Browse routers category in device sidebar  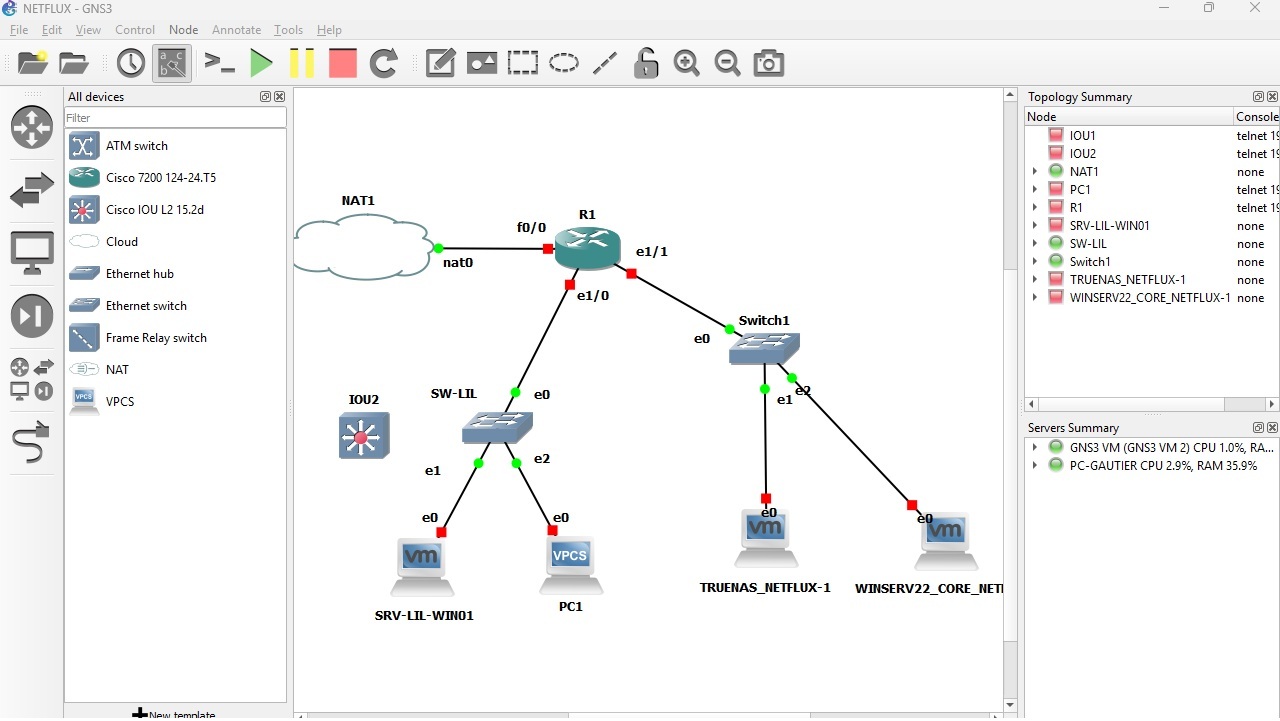31,127
